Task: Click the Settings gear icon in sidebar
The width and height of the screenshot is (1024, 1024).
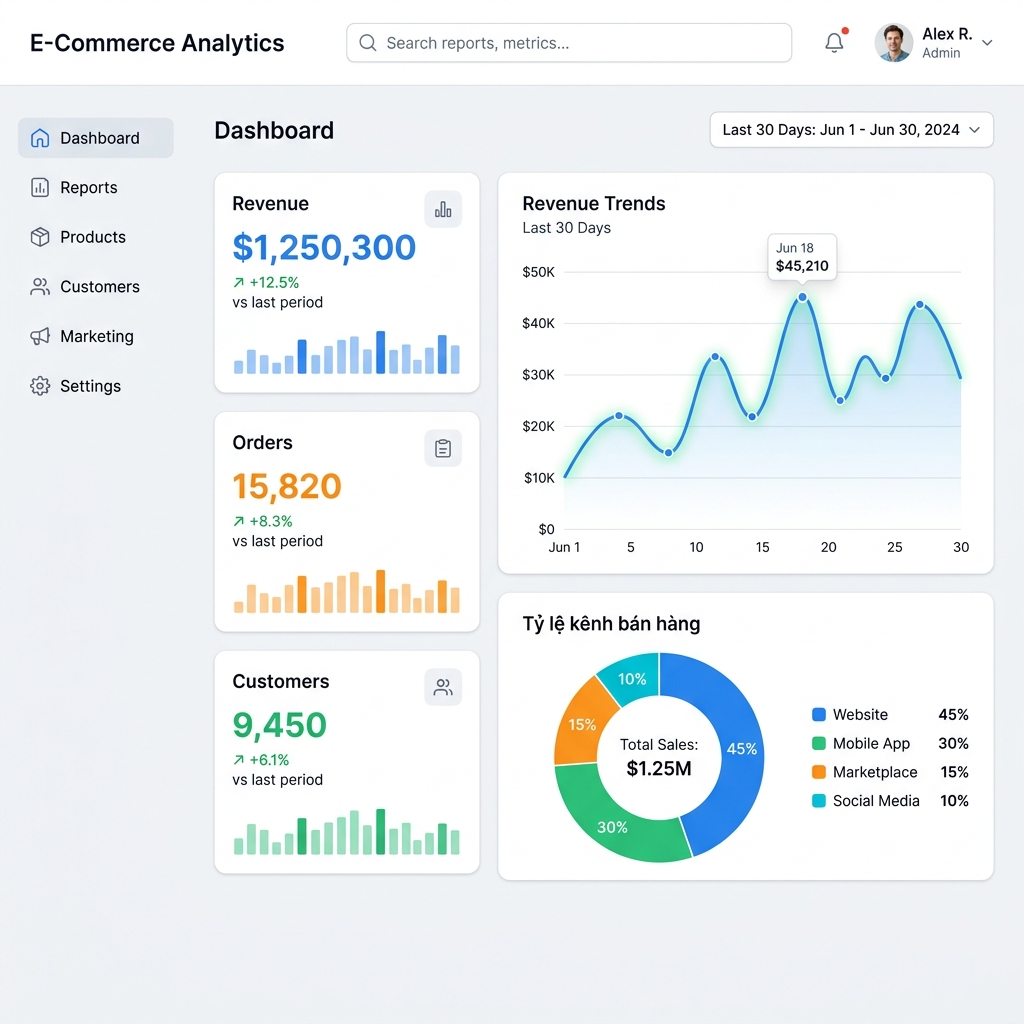Action: pyautogui.click(x=40, y=386)
